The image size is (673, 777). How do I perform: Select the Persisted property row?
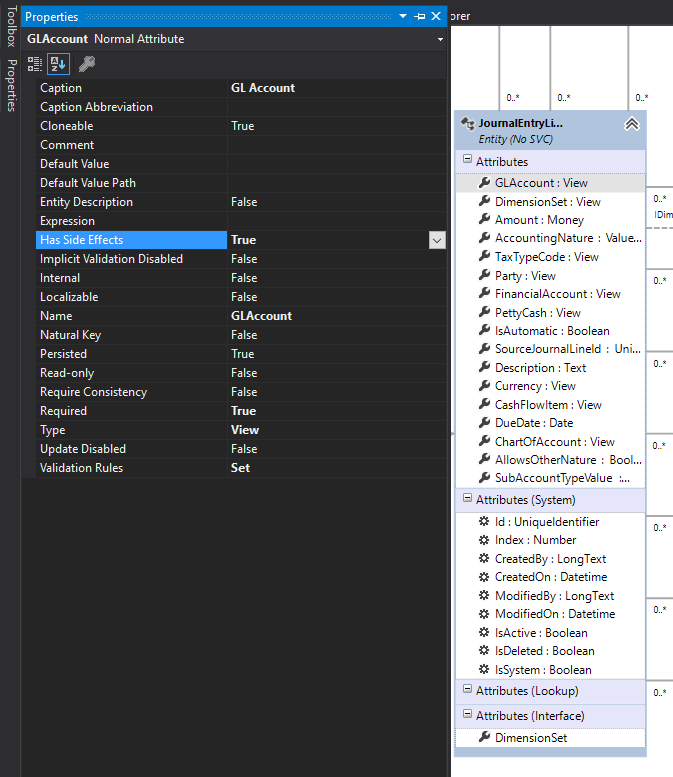pos(241,354)
